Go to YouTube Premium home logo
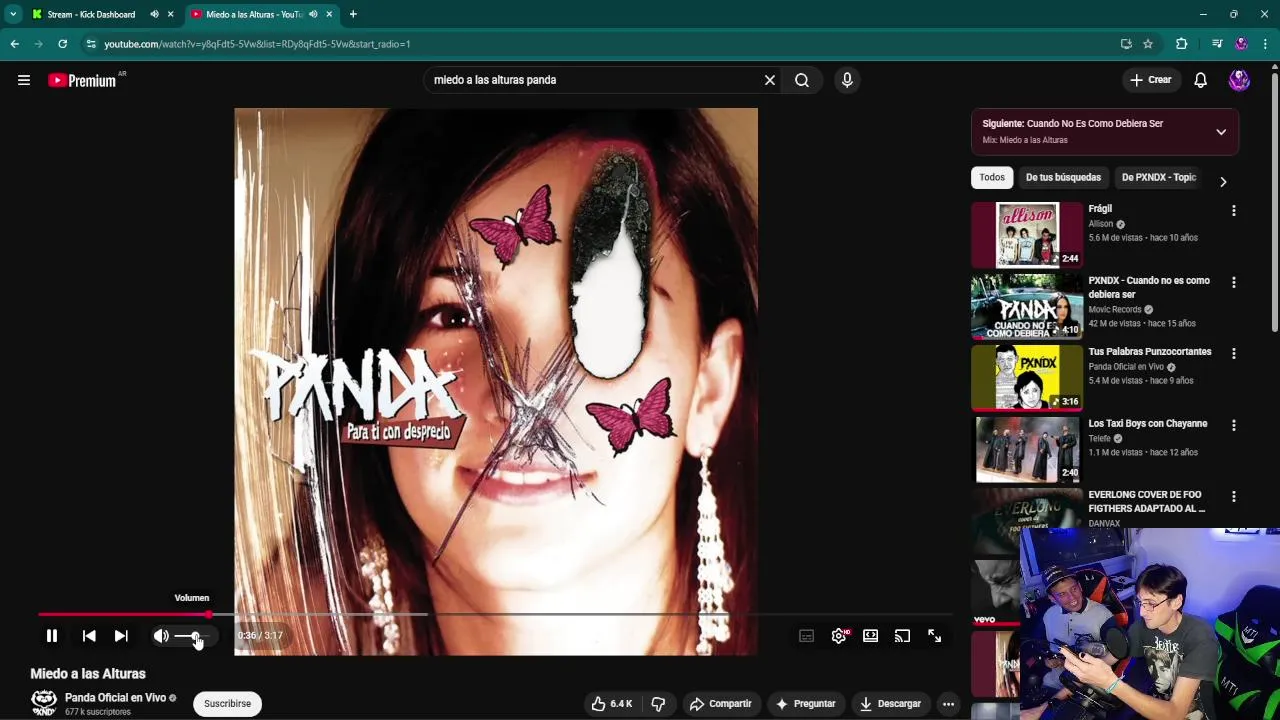The height and width of the screenshot is (720, 1280). pyautogui.click(x=82, y=81)
